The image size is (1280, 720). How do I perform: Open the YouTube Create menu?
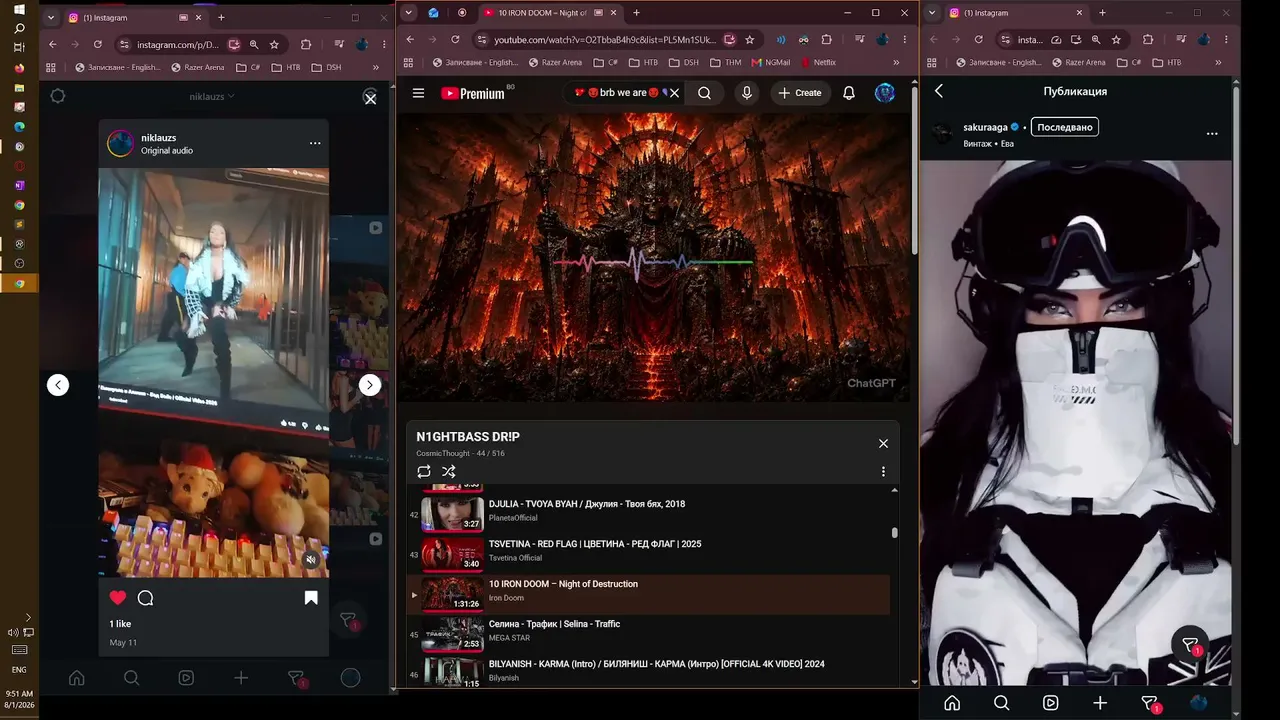click(x=800, y=93)
